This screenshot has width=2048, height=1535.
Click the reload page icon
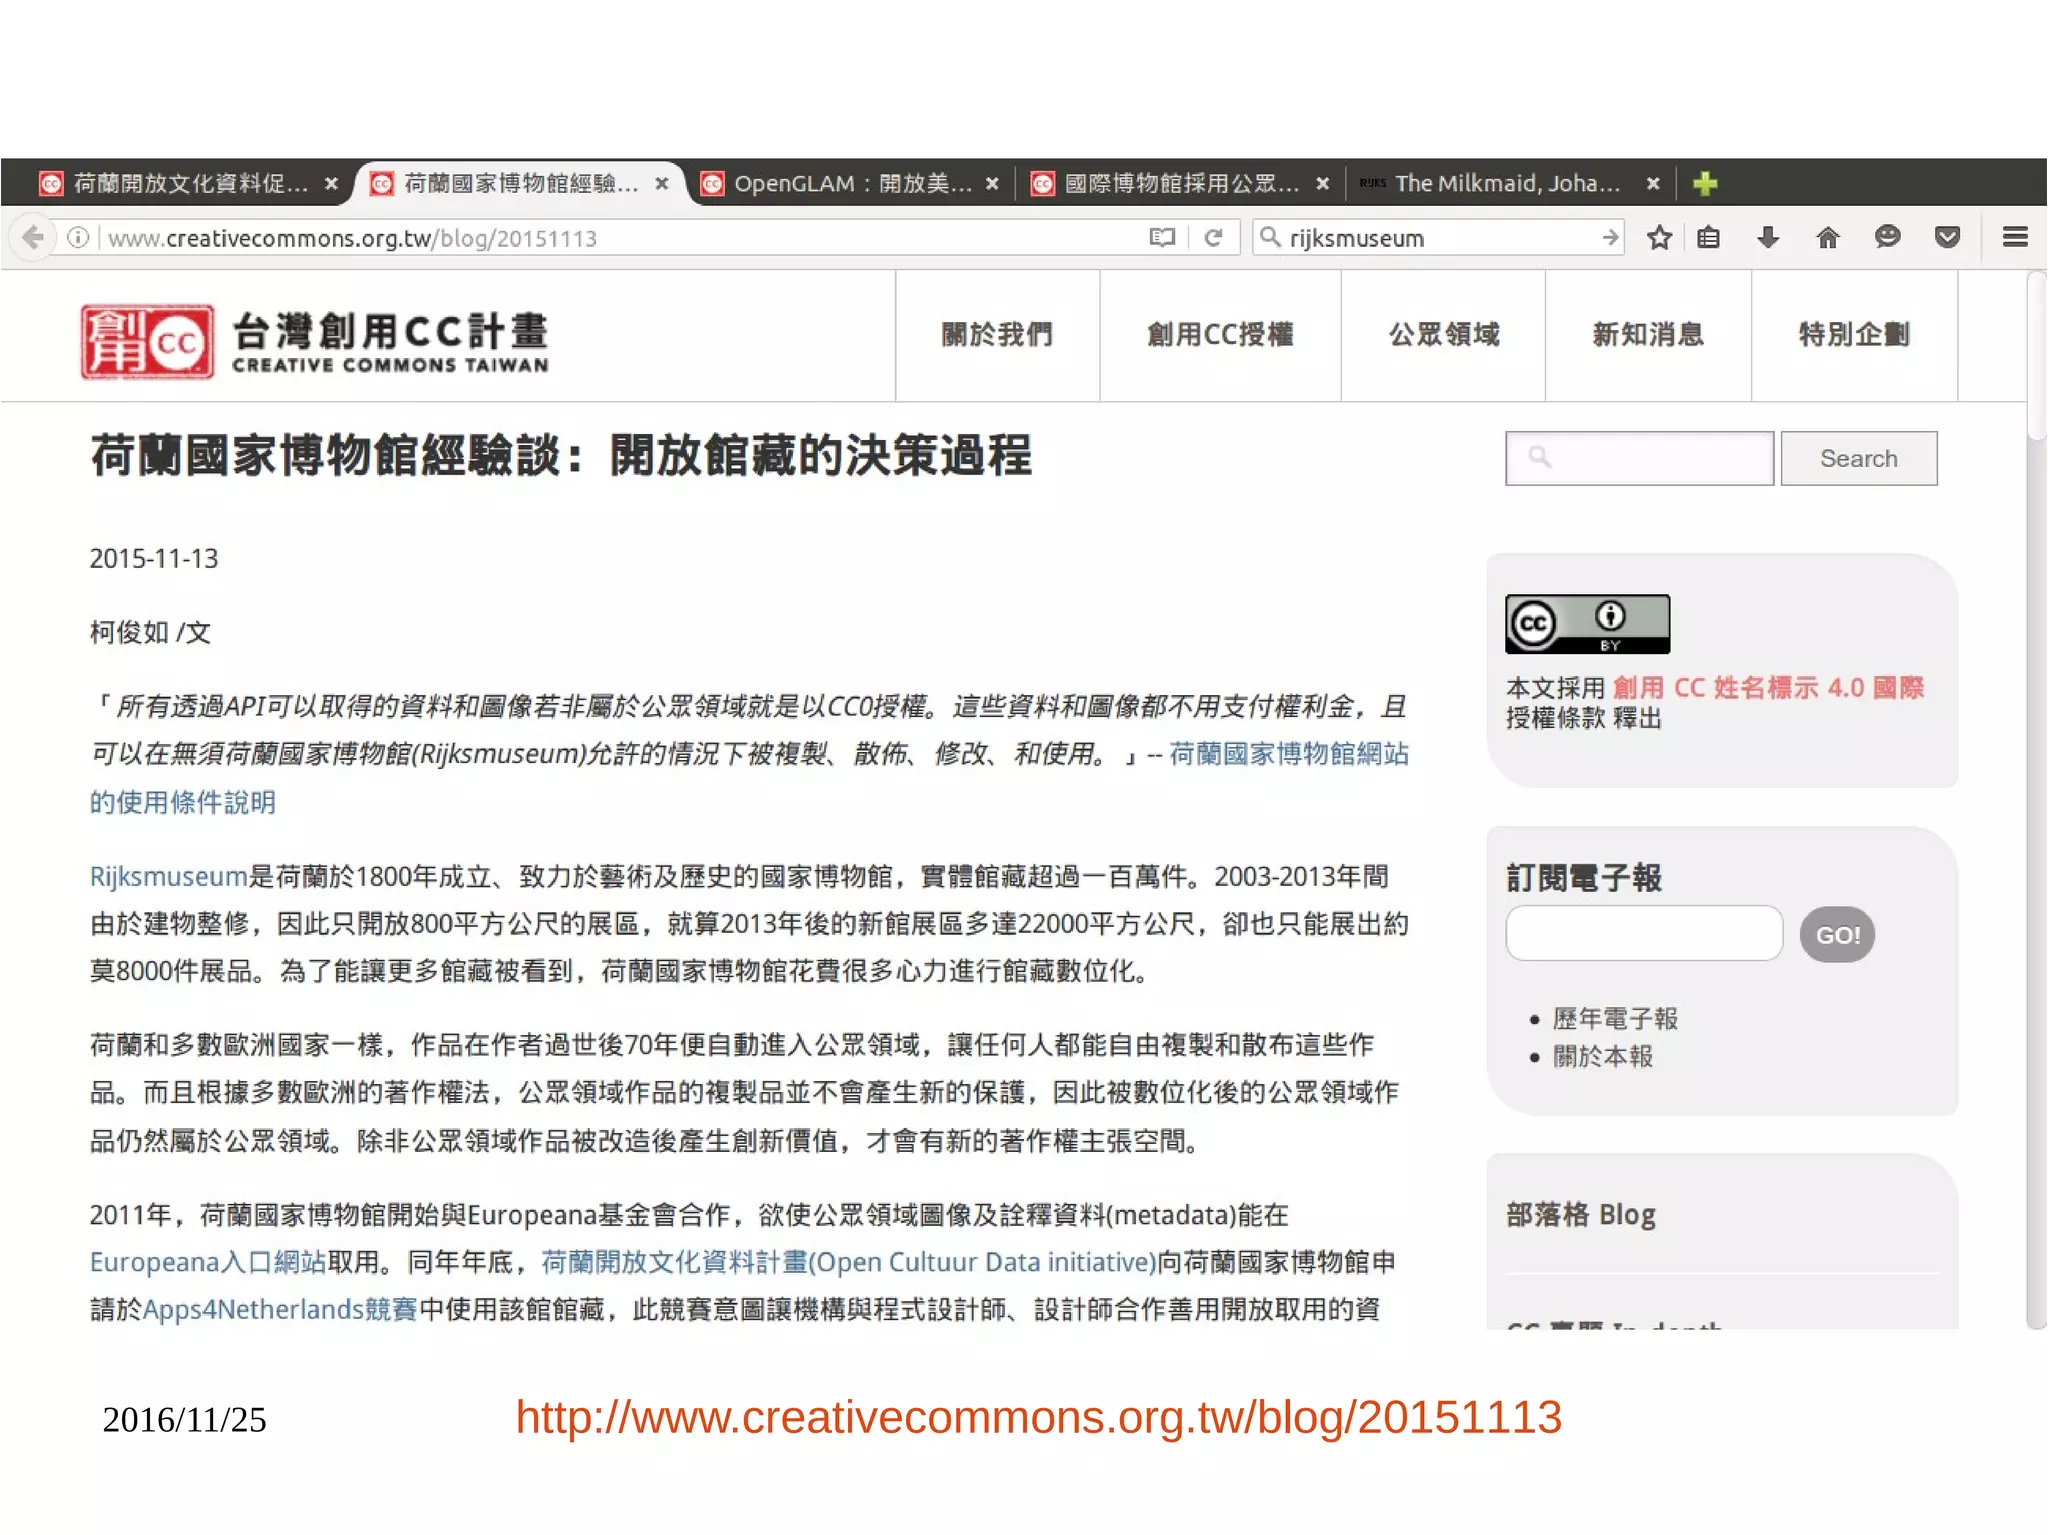point(1213,238)
